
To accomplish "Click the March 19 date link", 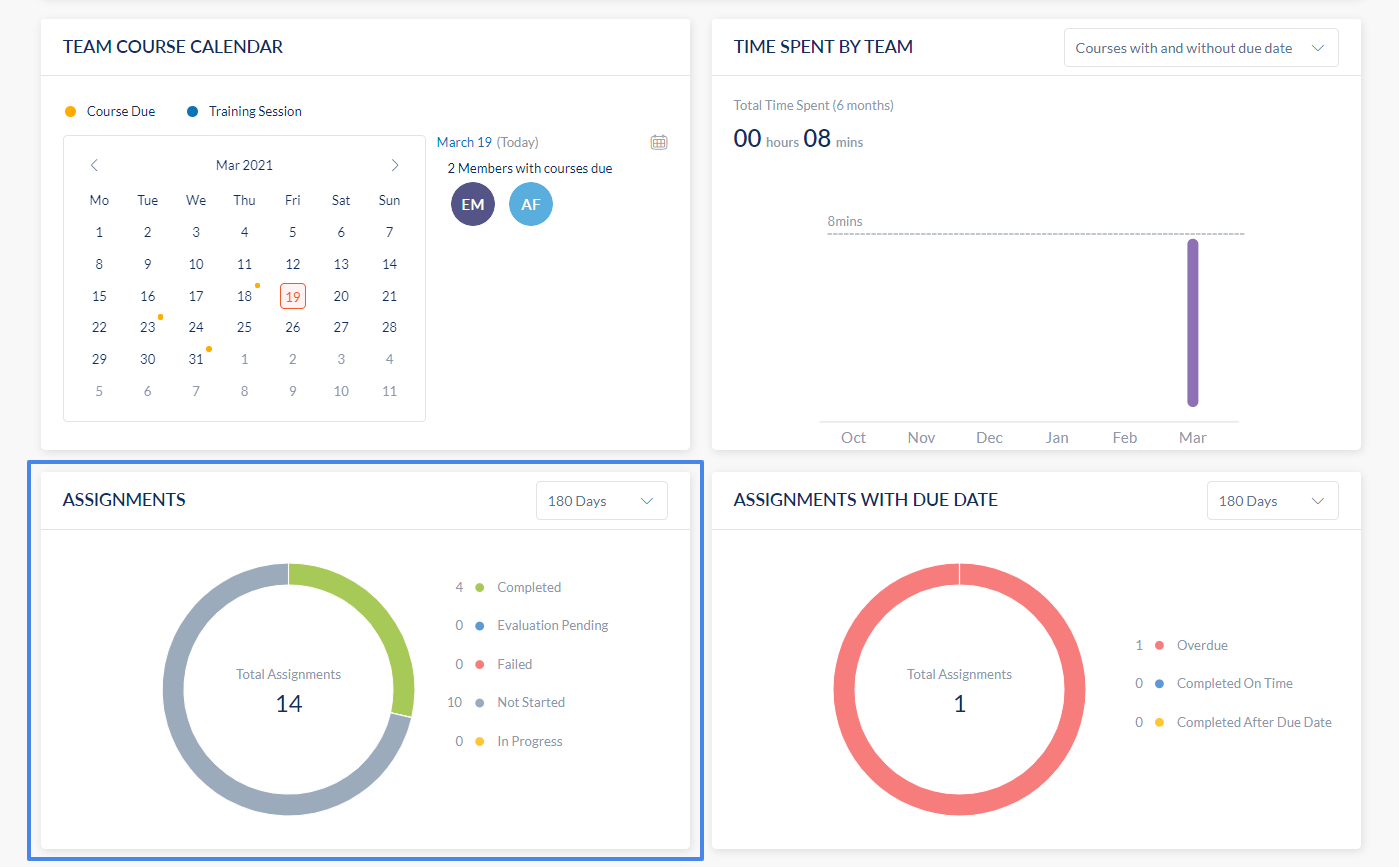I will [x=464, y=142].
